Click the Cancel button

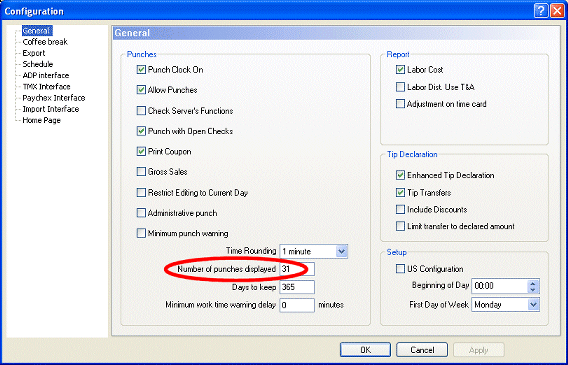(422, 350)
